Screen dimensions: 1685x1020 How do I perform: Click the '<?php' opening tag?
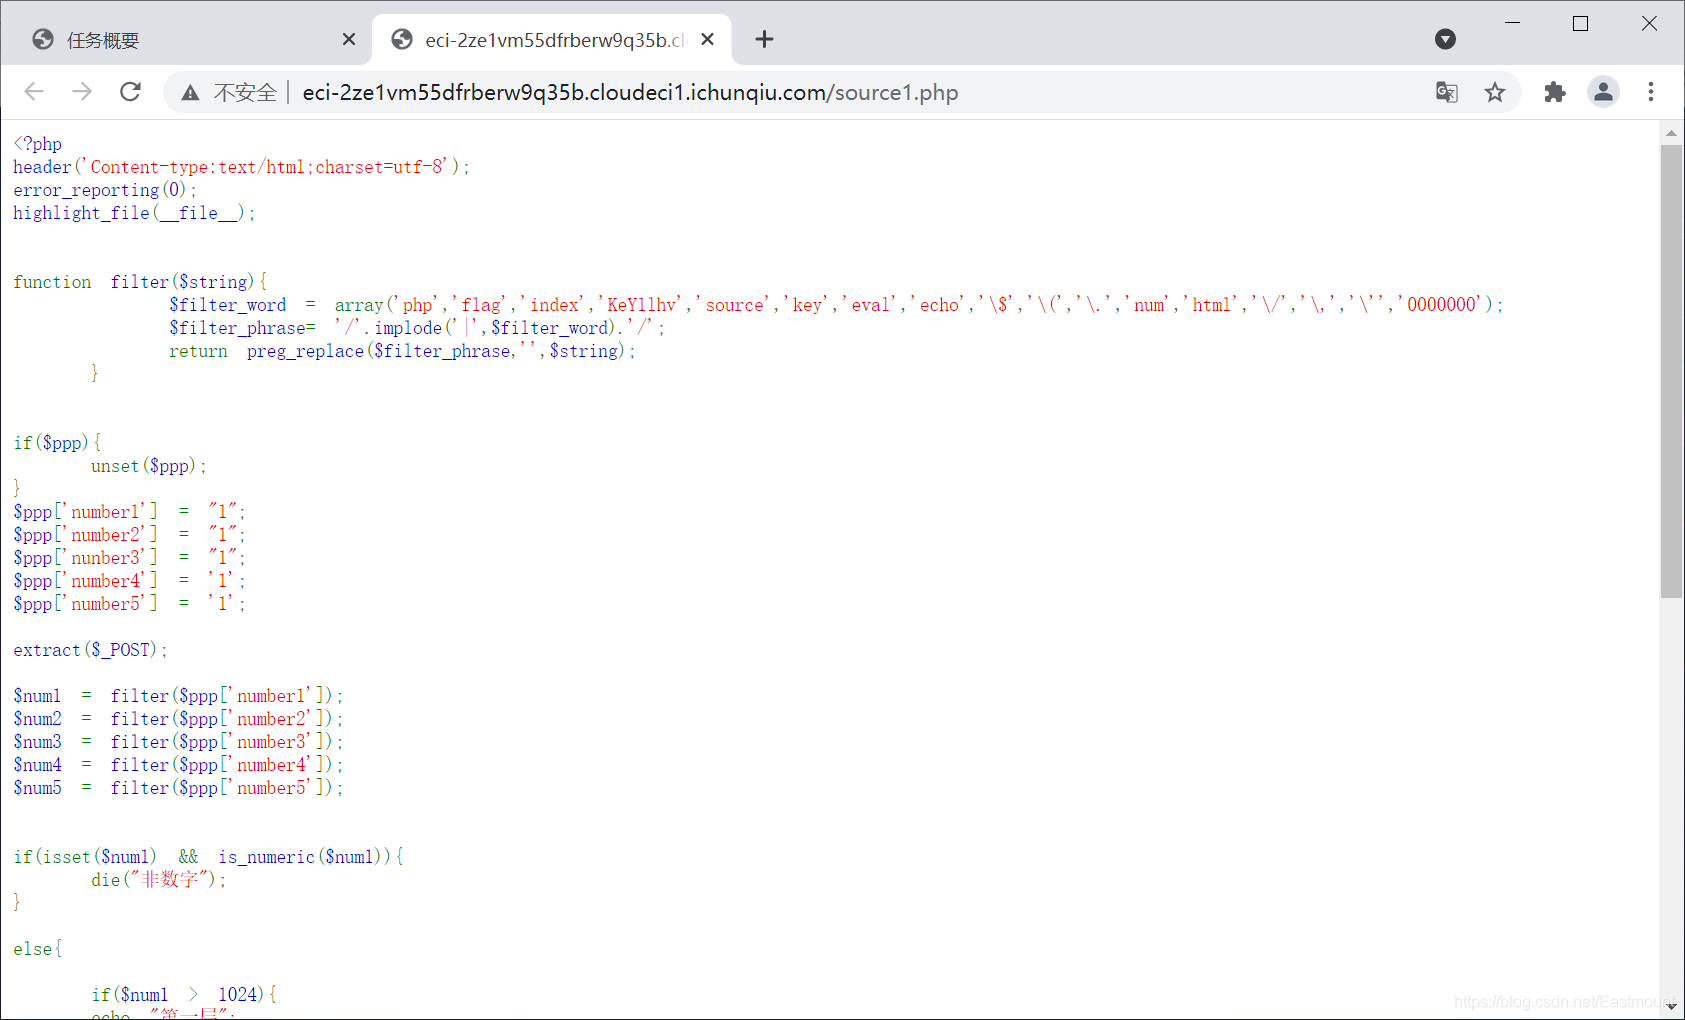[38, 144]
